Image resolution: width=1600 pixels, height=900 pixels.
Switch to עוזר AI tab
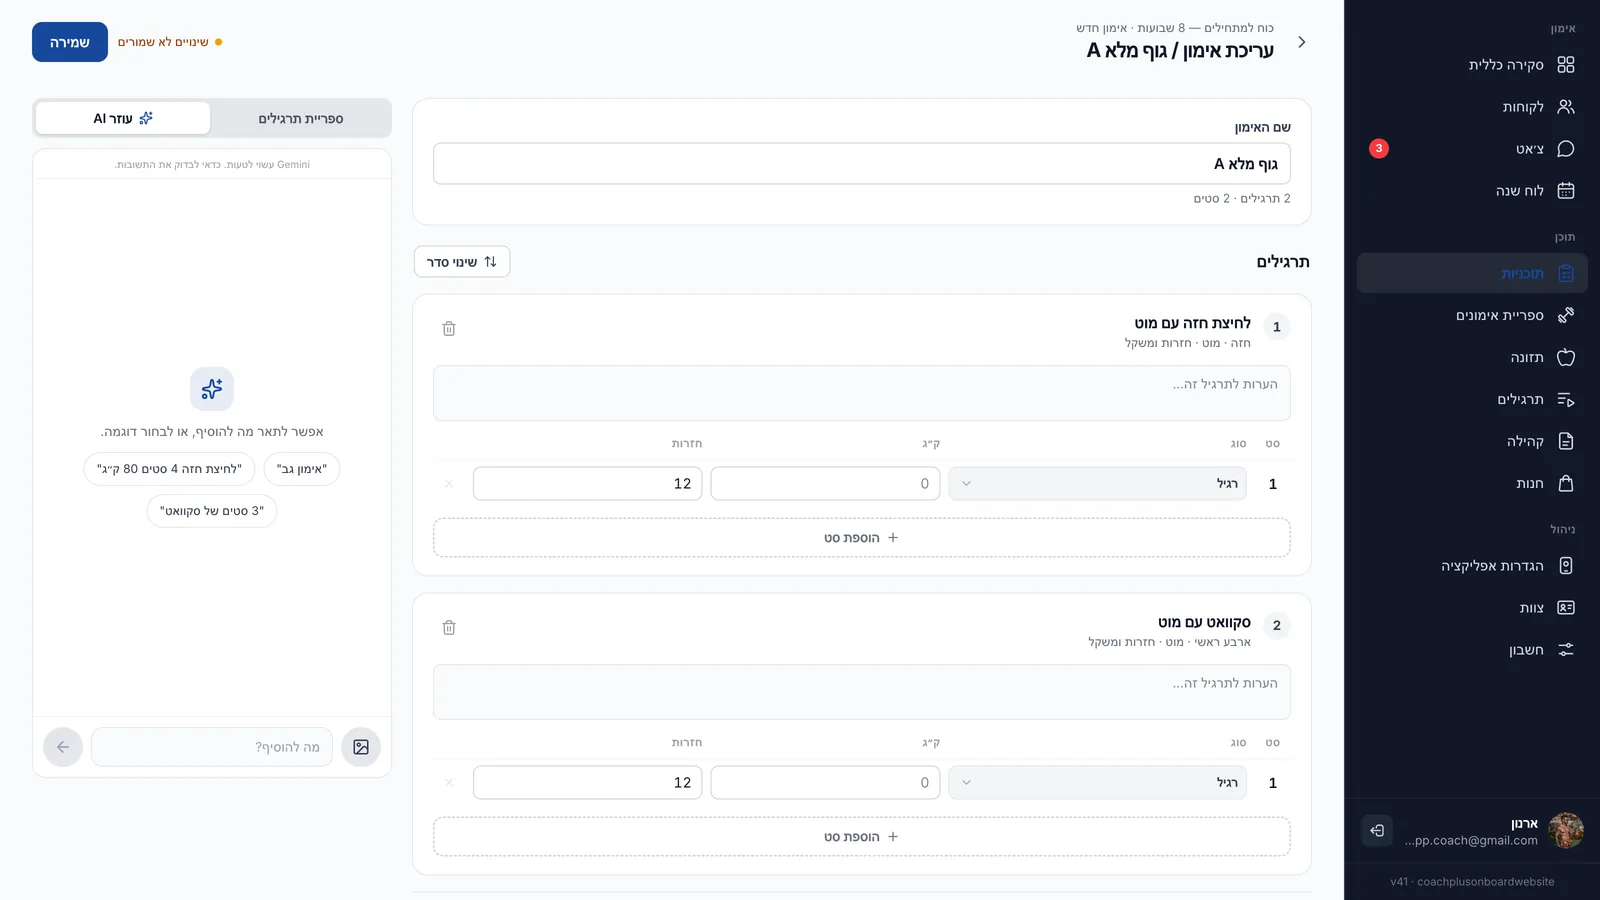point(123,118)
